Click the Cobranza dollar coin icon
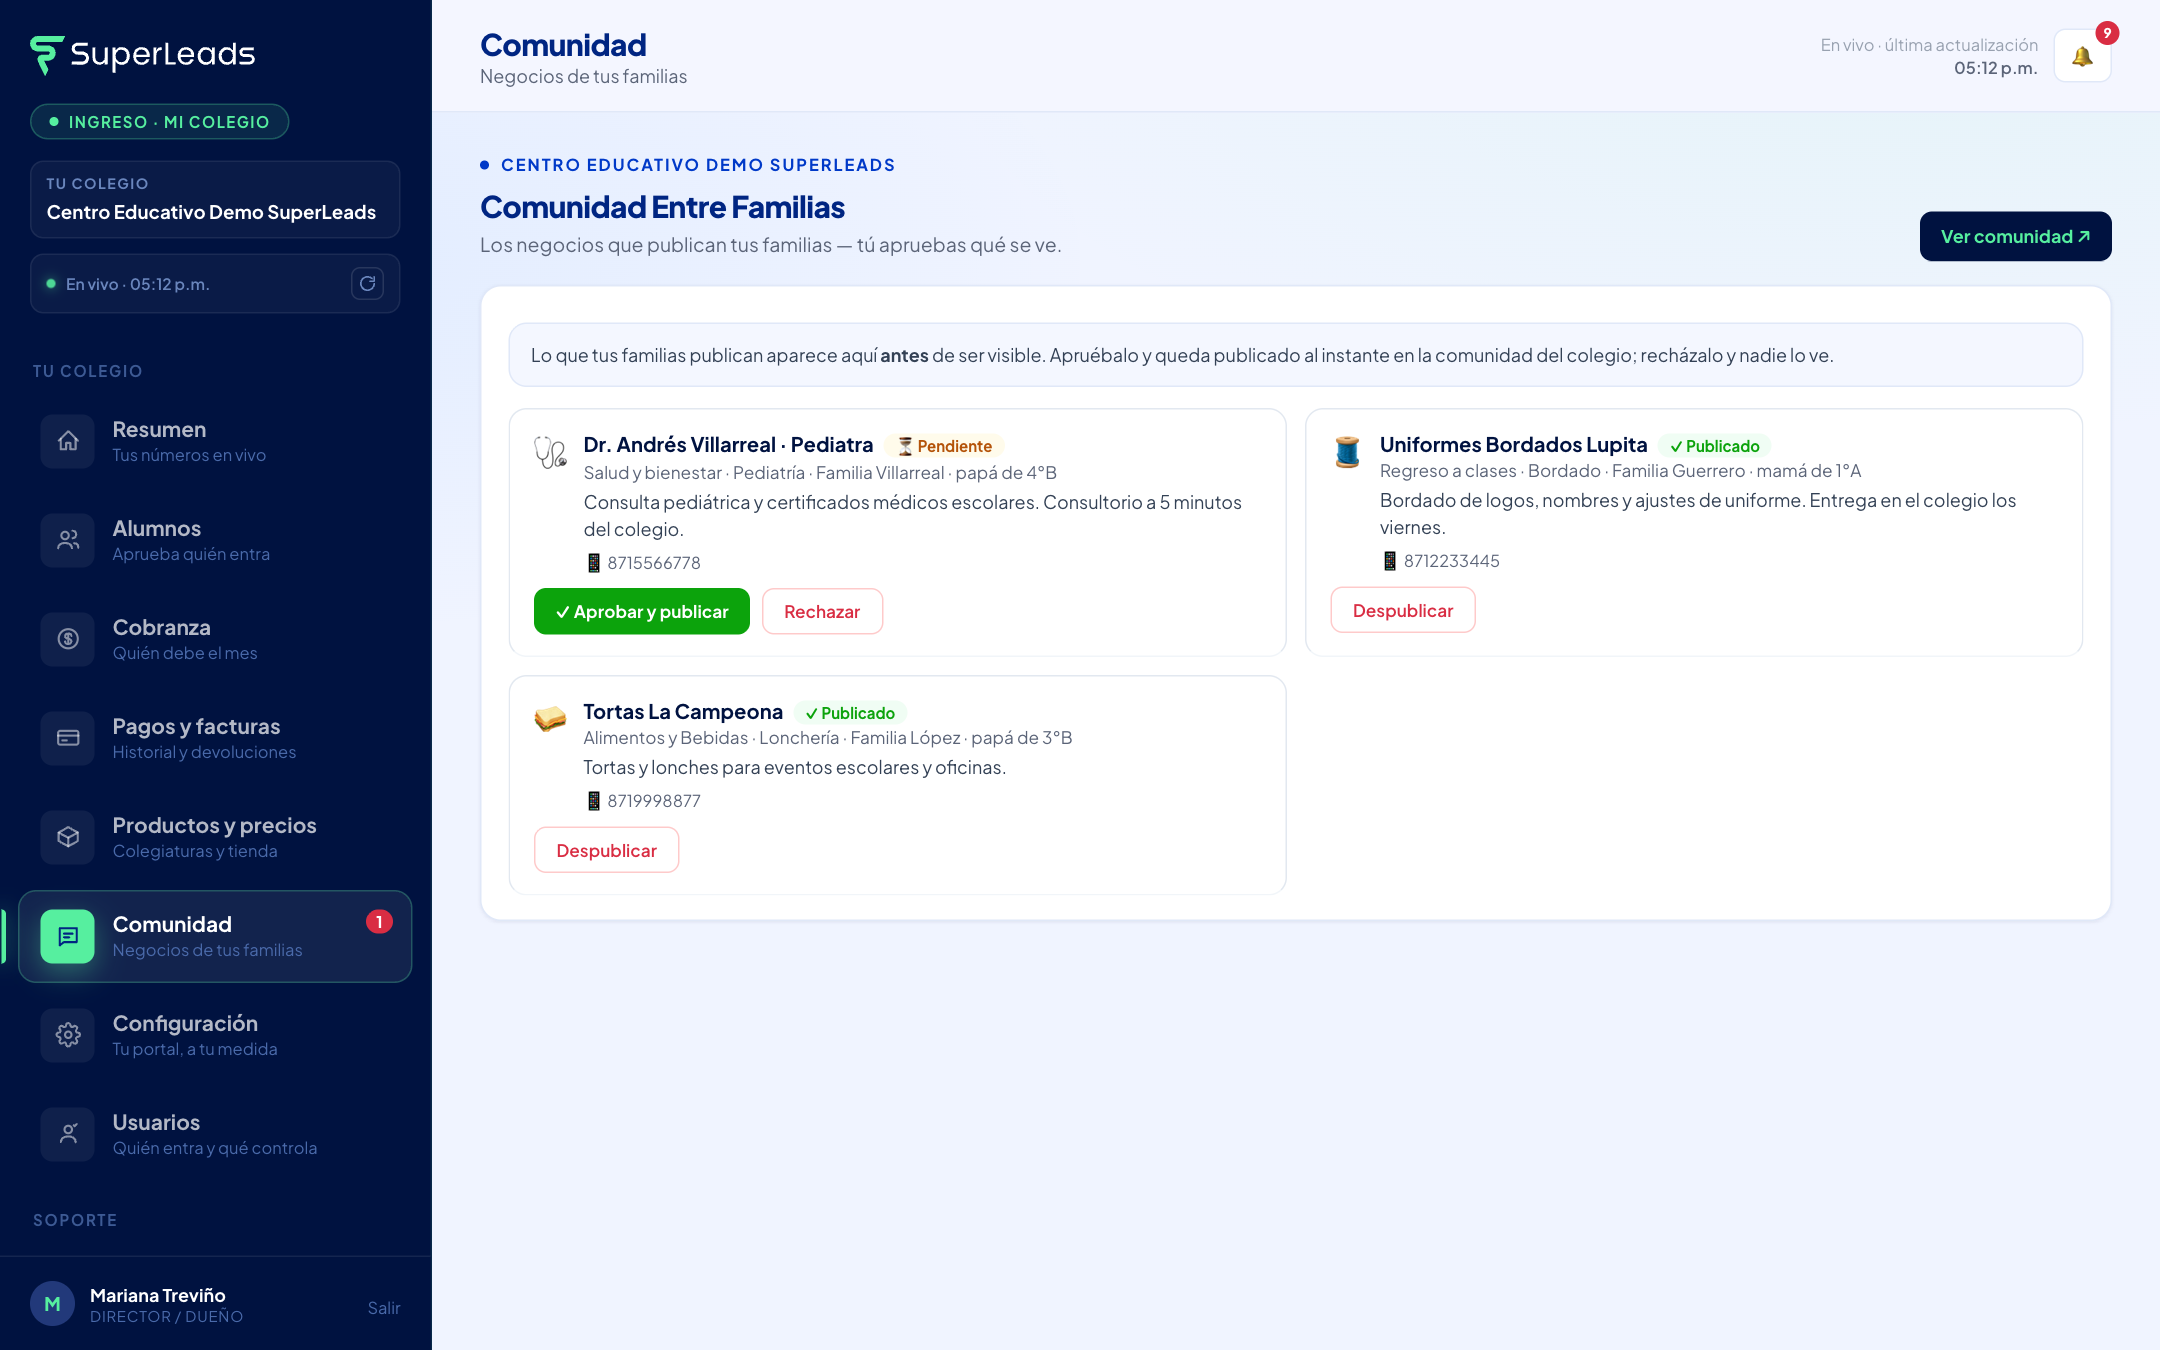The width and height of the screenshot is (2160, 1350). [68, 639]
